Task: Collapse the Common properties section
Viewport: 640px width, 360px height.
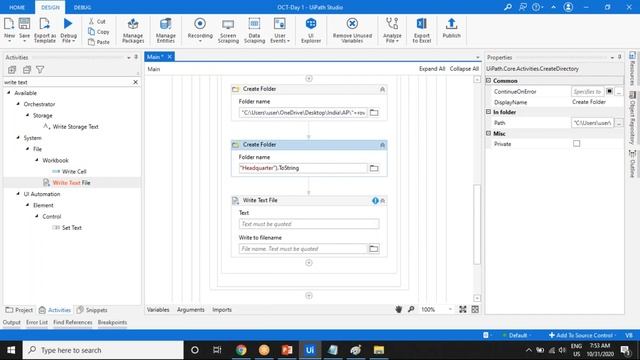Action: 488,81
